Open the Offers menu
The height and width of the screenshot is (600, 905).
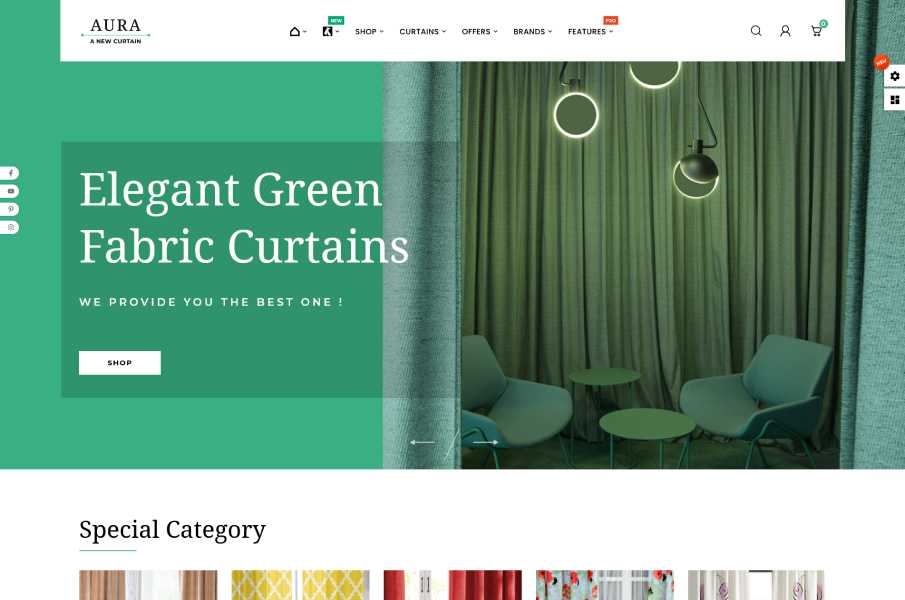[x=479, y=32]
